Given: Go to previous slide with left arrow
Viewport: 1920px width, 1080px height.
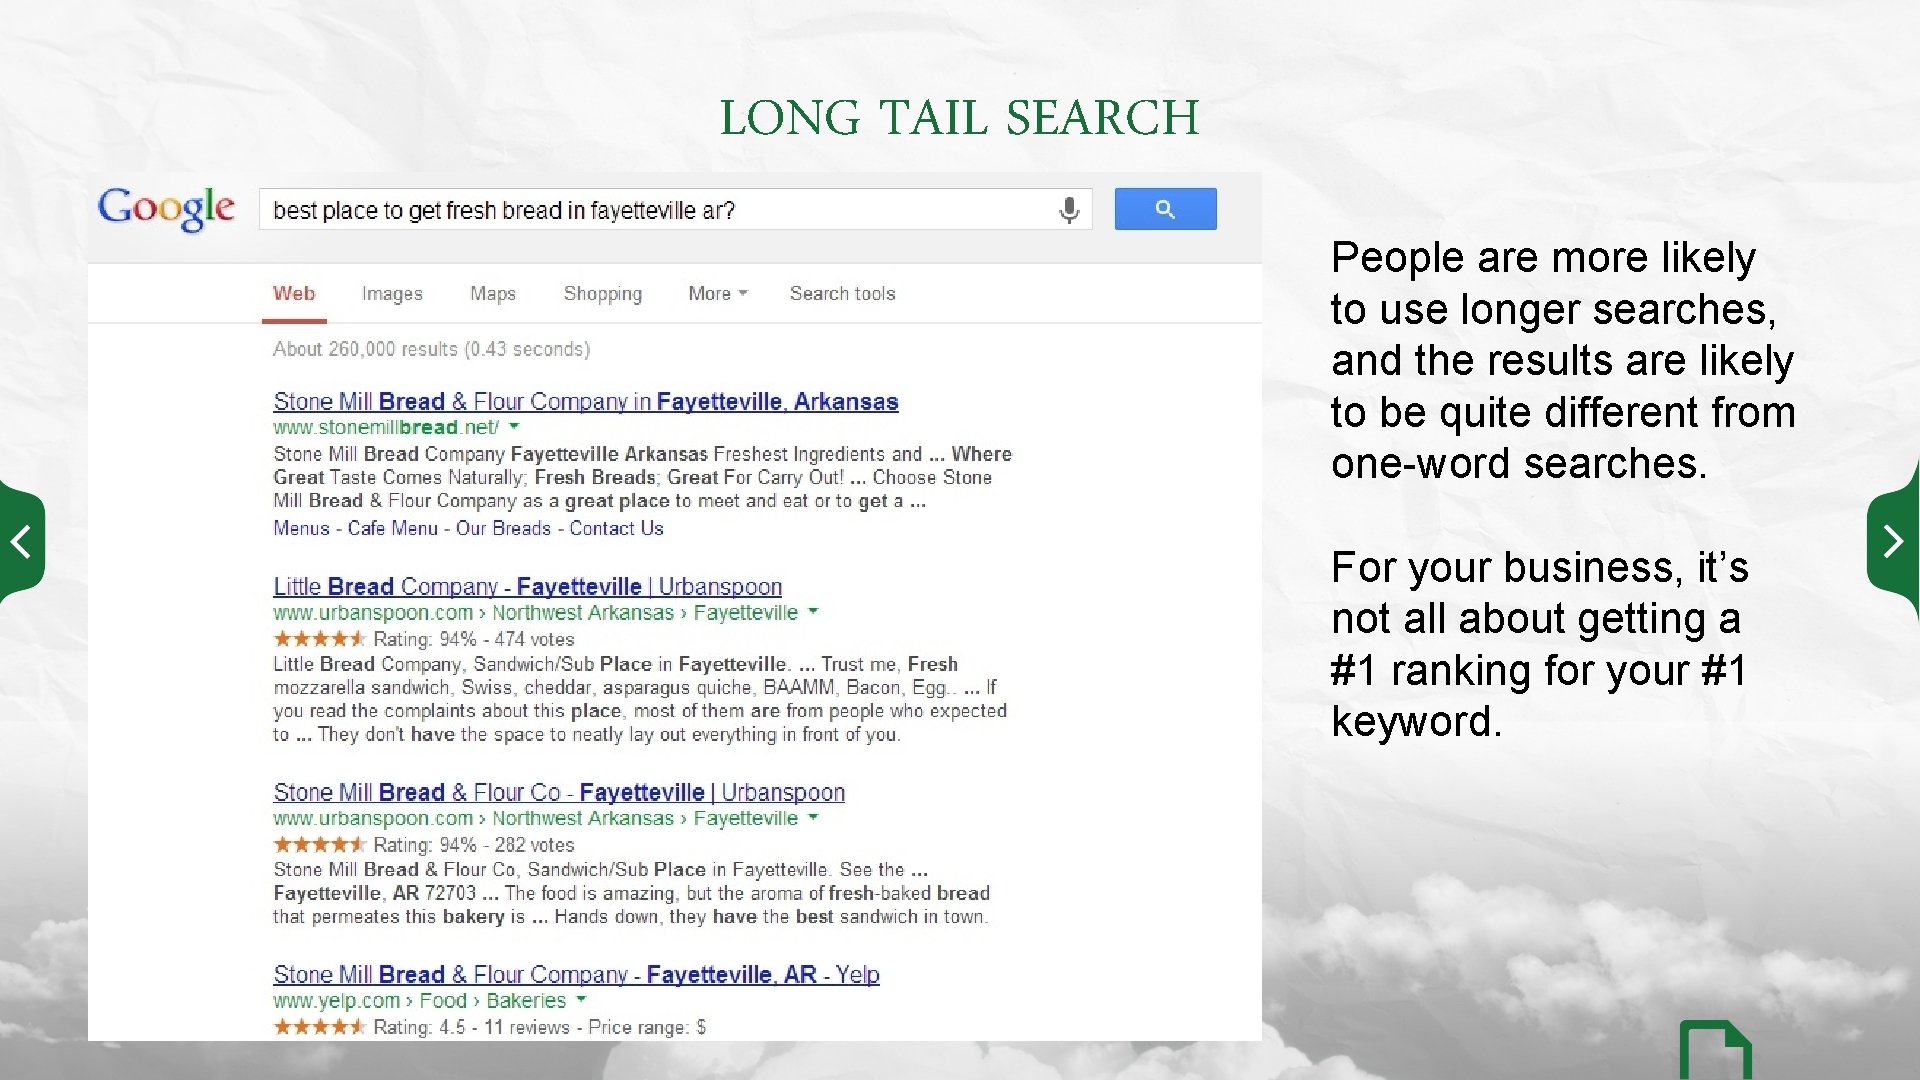Looking at the screenshot, I should point(20,542).
